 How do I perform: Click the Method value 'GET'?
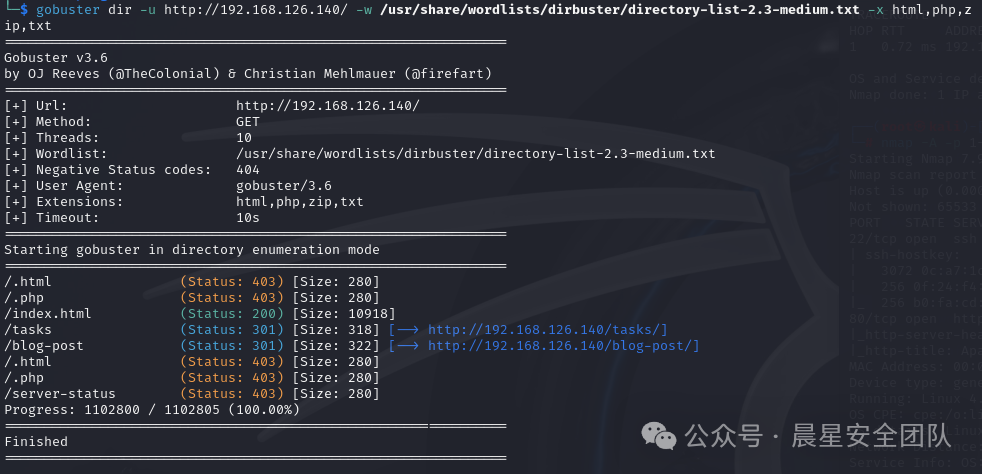click(x=248, y=121)
